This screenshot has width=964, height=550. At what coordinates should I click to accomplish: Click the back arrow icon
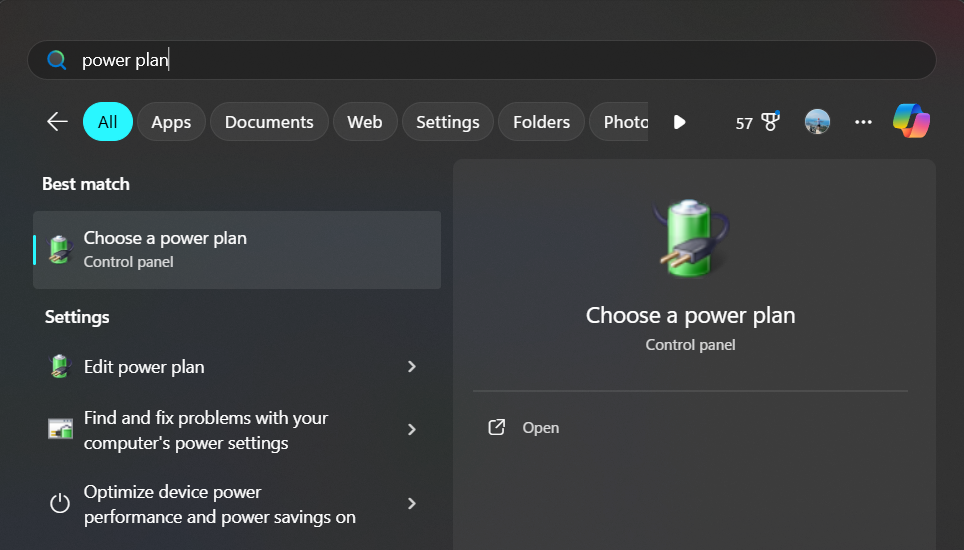click(x=57, y=122)
